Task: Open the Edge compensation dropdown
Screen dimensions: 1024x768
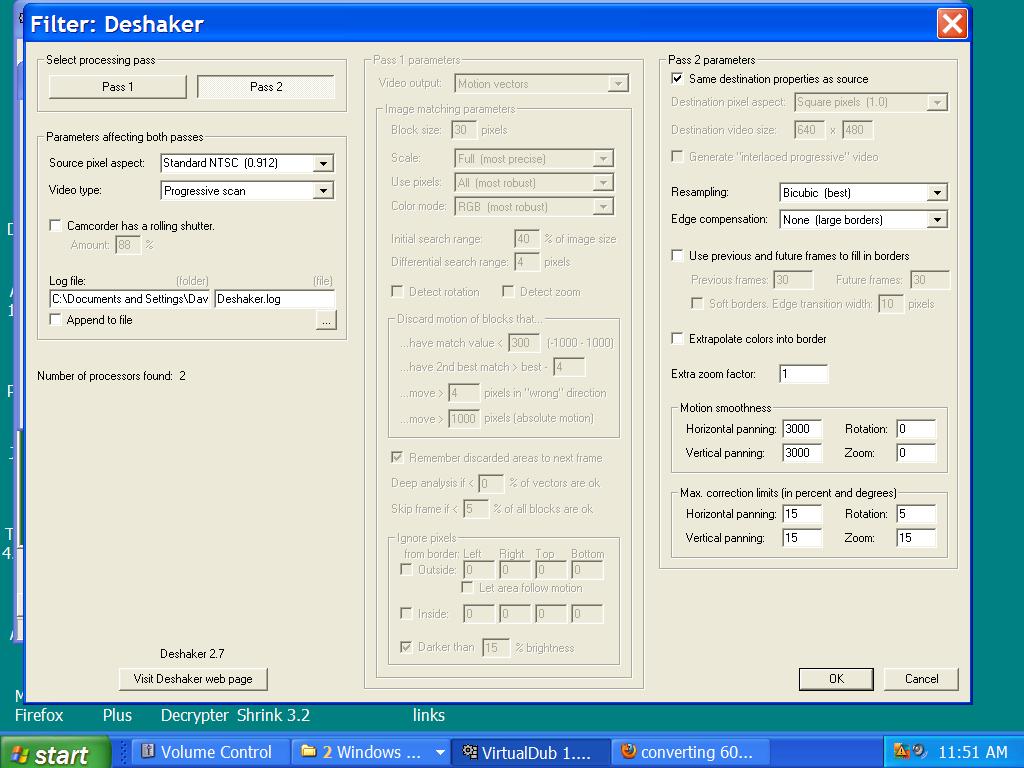Action: click(x=937, y=220)
